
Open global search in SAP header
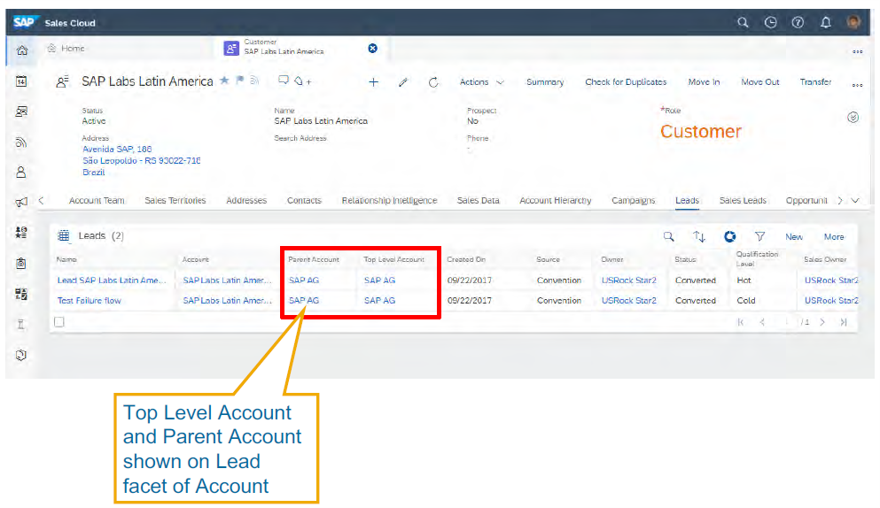(x=742, y=22)
